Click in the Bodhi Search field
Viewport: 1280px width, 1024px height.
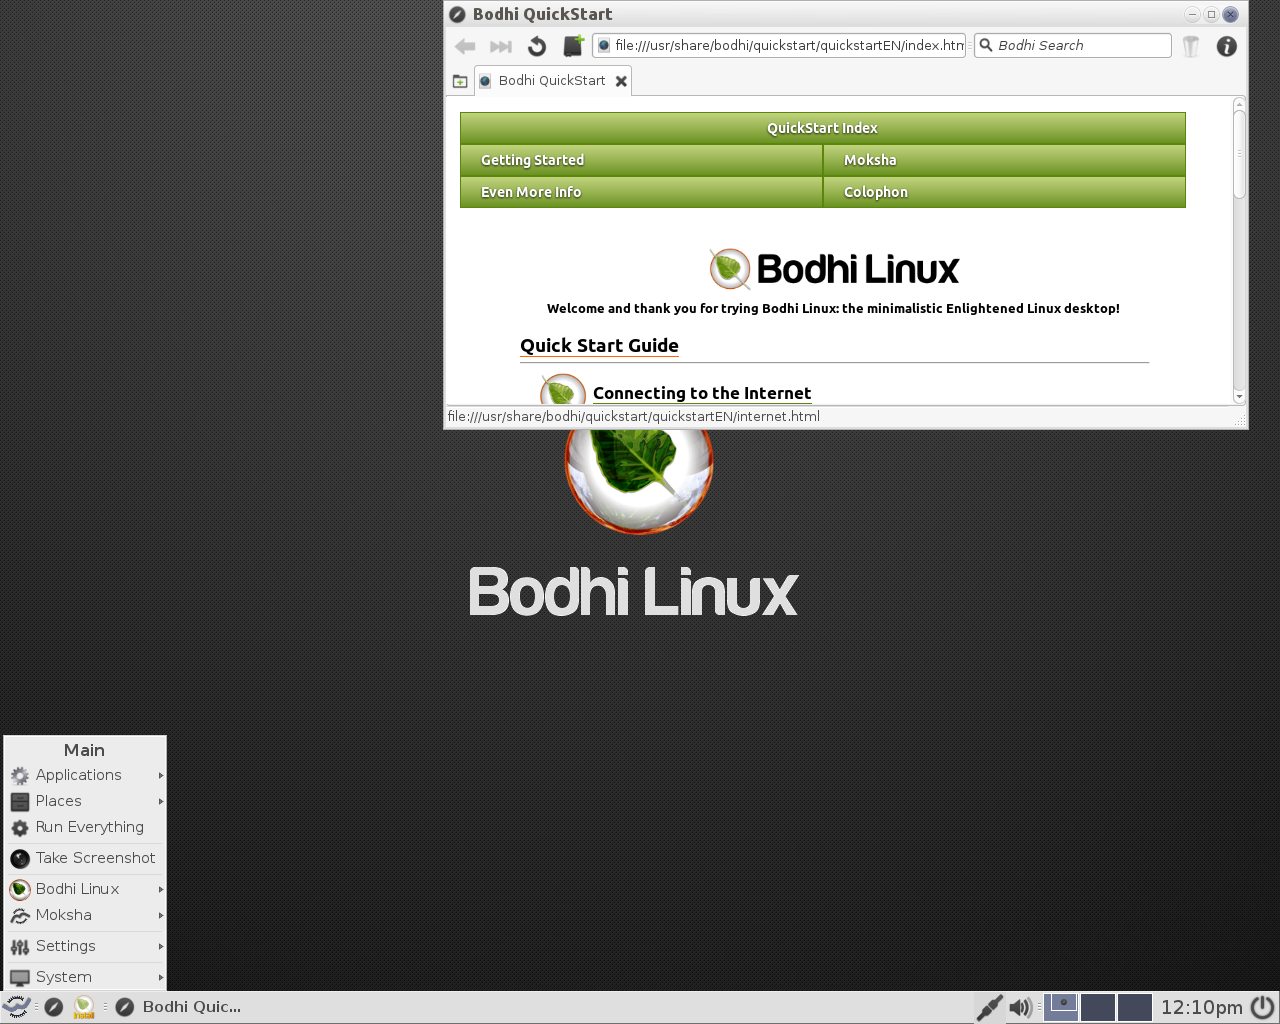pos(1080,46)
